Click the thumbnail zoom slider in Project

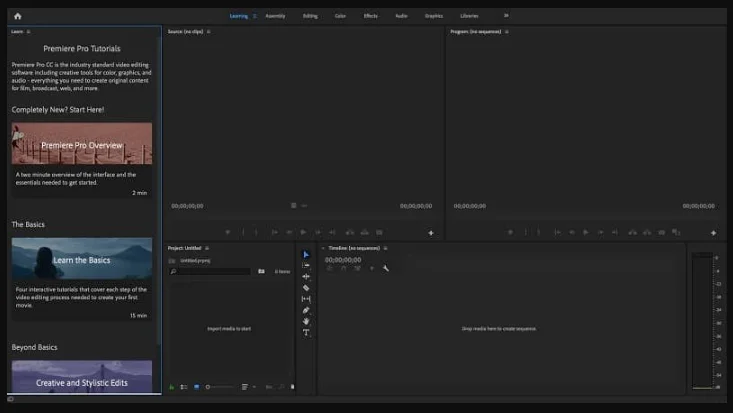(x=220, y=387)
